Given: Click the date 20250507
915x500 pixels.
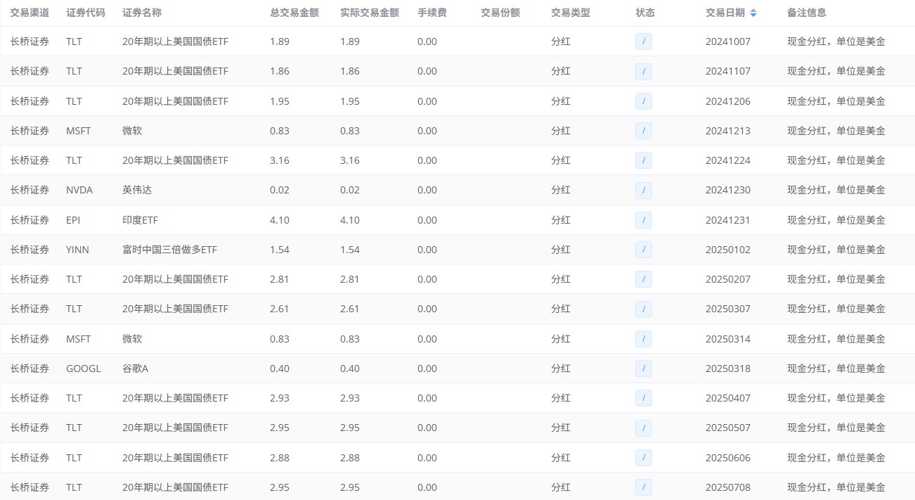Looking at the screenshot, I should pyautogui.click(x=728, y=428).
